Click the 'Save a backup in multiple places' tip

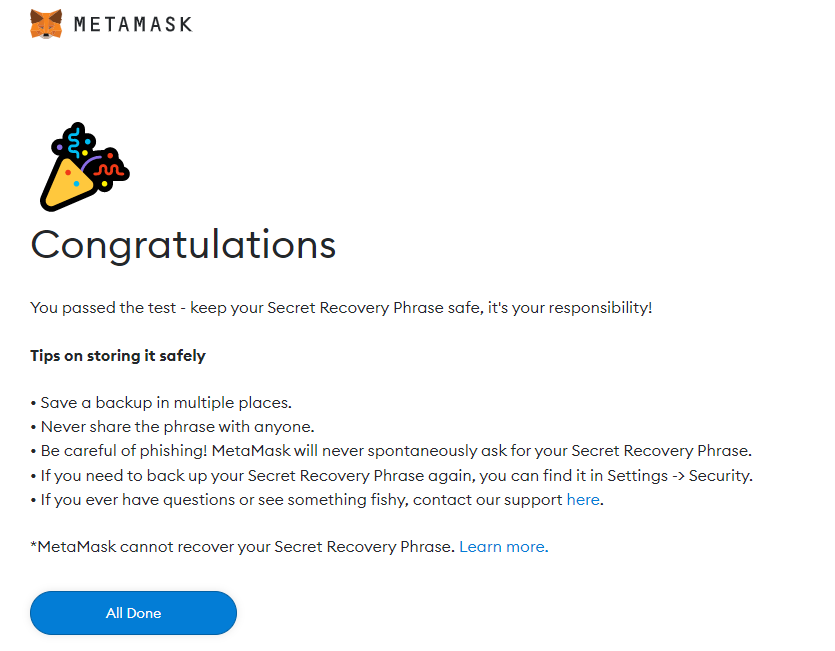[161, 403]
